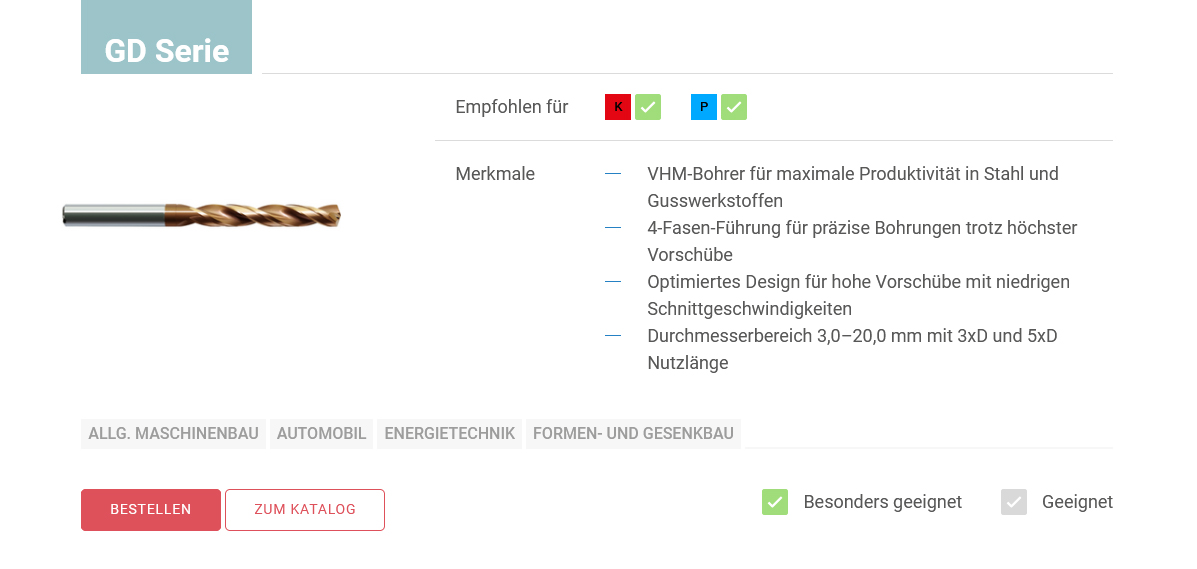Click the 4-Fasen-Führung feature line
Viewport: 1197px width, 569px height.
pyautogui.click(x=861, y=241)
